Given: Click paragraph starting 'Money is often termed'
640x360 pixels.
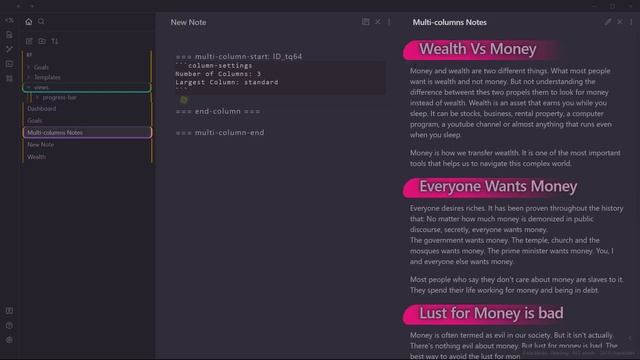Looking at the screenshot, I should [513, 345].
